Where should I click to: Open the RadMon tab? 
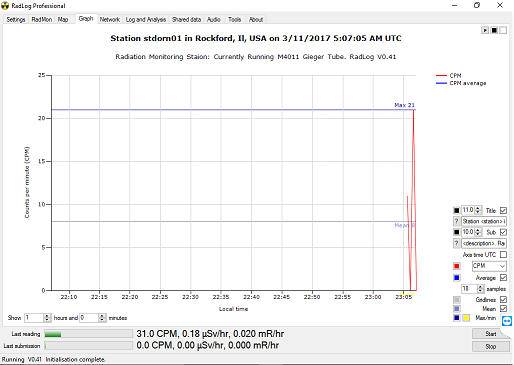pos(42,20)
